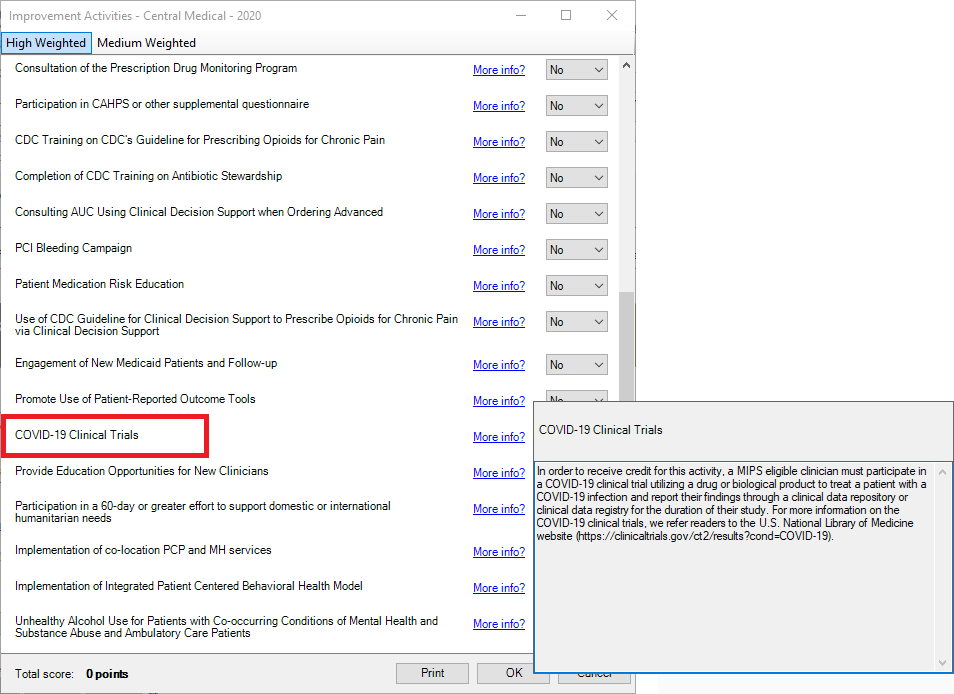Viewport: 954px width, 694px height.
Task: Click More info for Provide Education Opportunities
Action: (498, 473)
